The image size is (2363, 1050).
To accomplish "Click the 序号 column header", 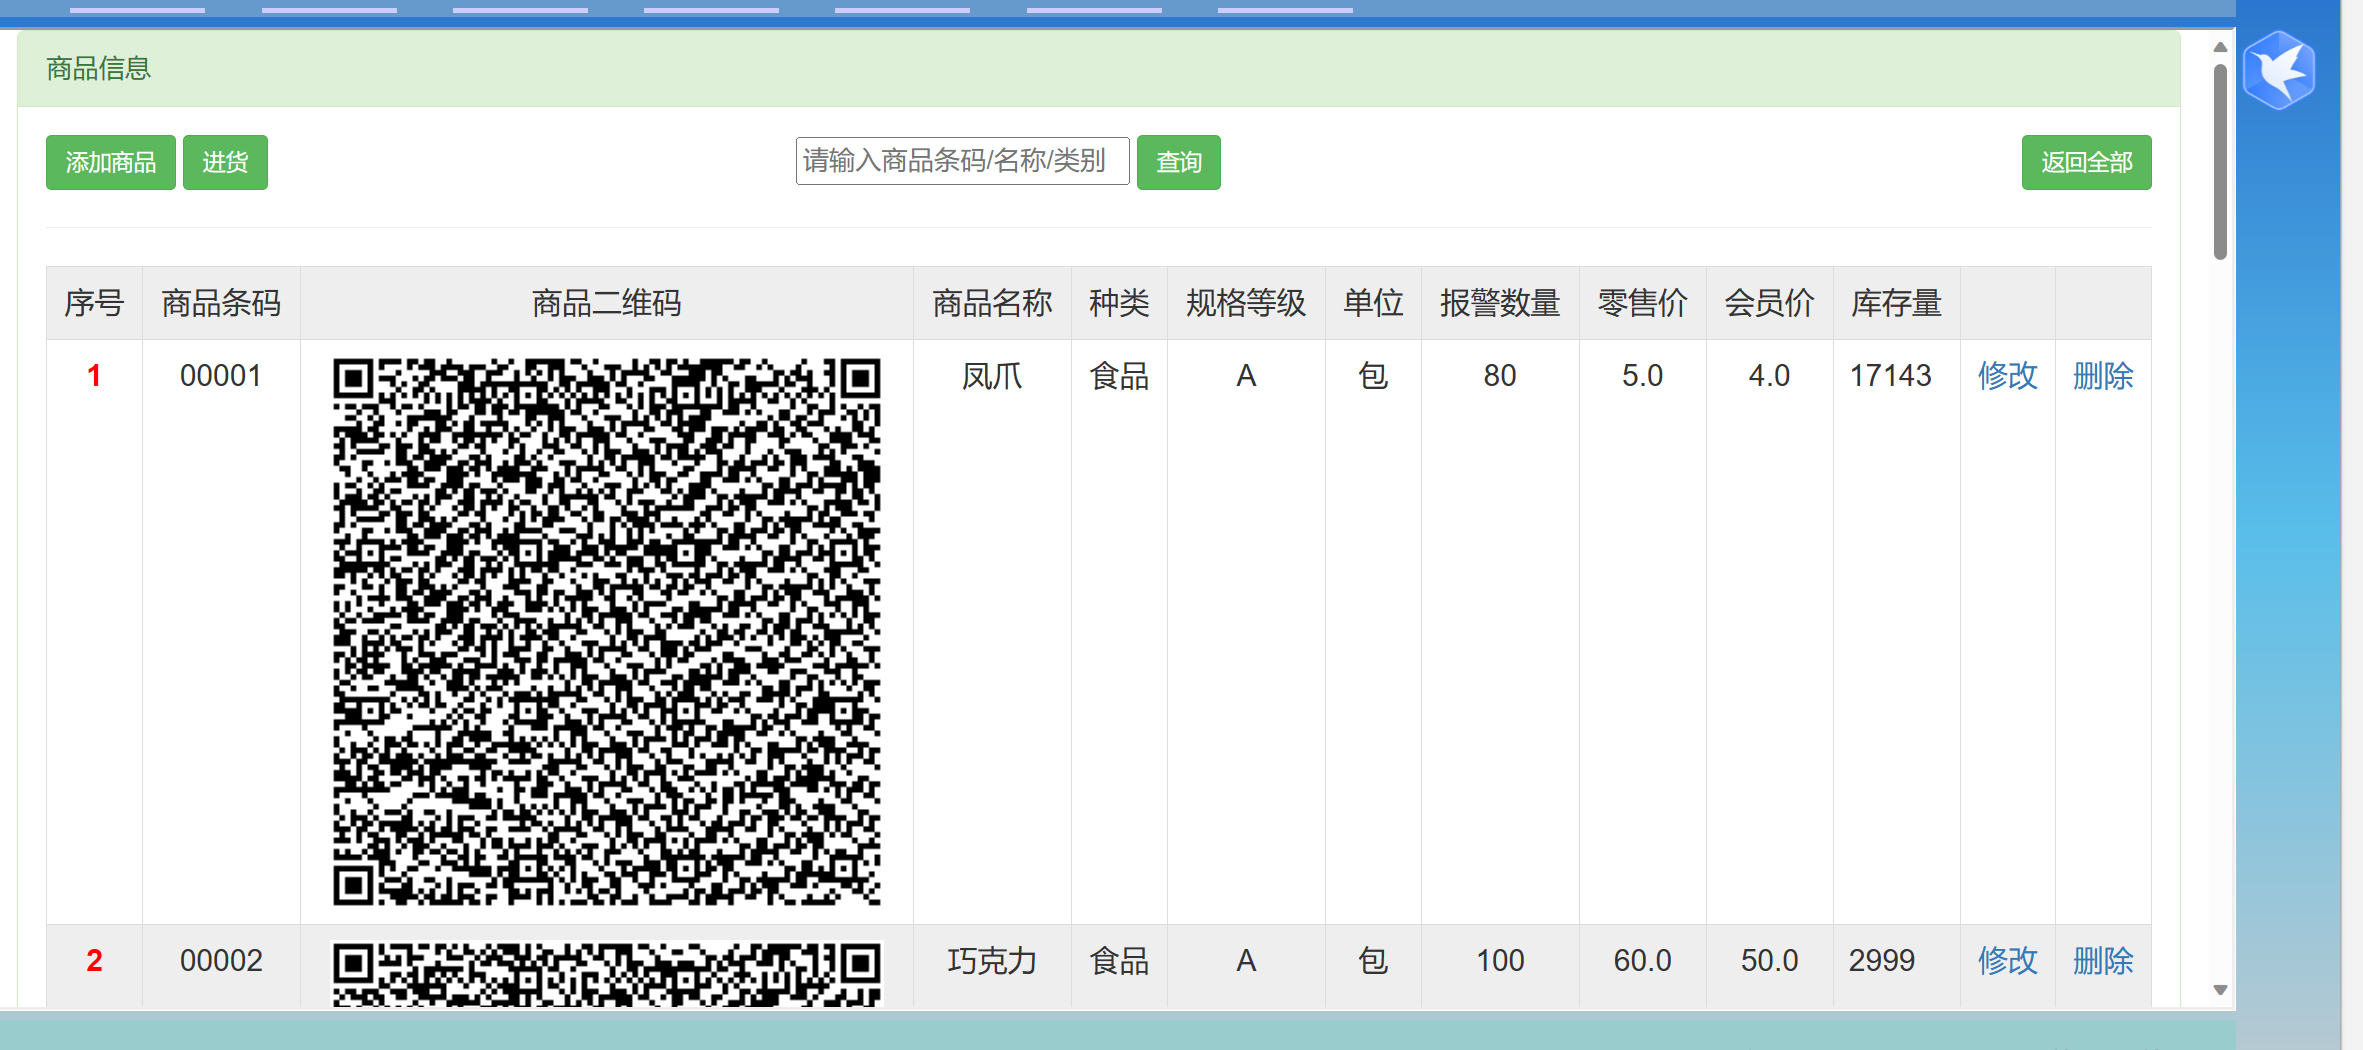I will (94, 303).
